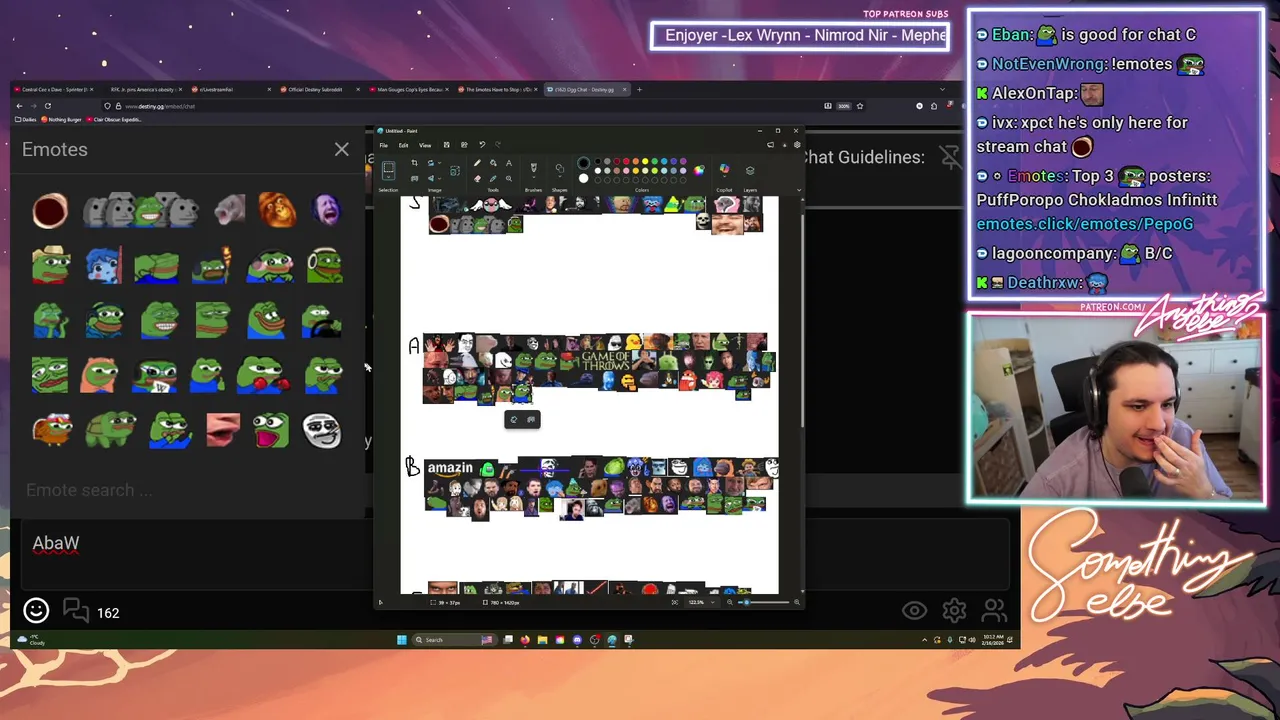Expand the Selection tool dropdown
Screen dimensions: 1280x720
388,177
